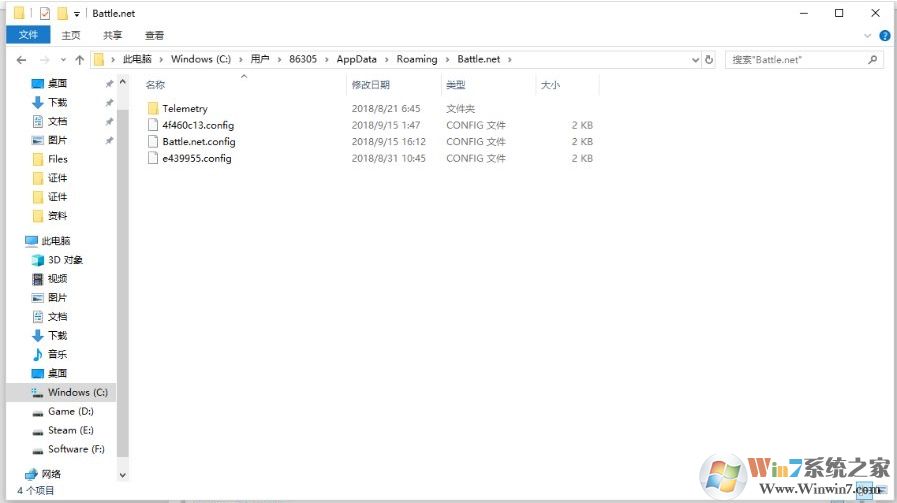Open 桌面 under 此电脑
897x503 pixels.
pos(57,373)
